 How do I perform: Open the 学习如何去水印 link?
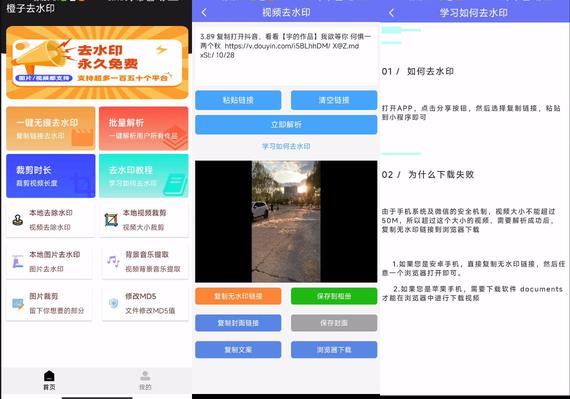pos(286,146)
